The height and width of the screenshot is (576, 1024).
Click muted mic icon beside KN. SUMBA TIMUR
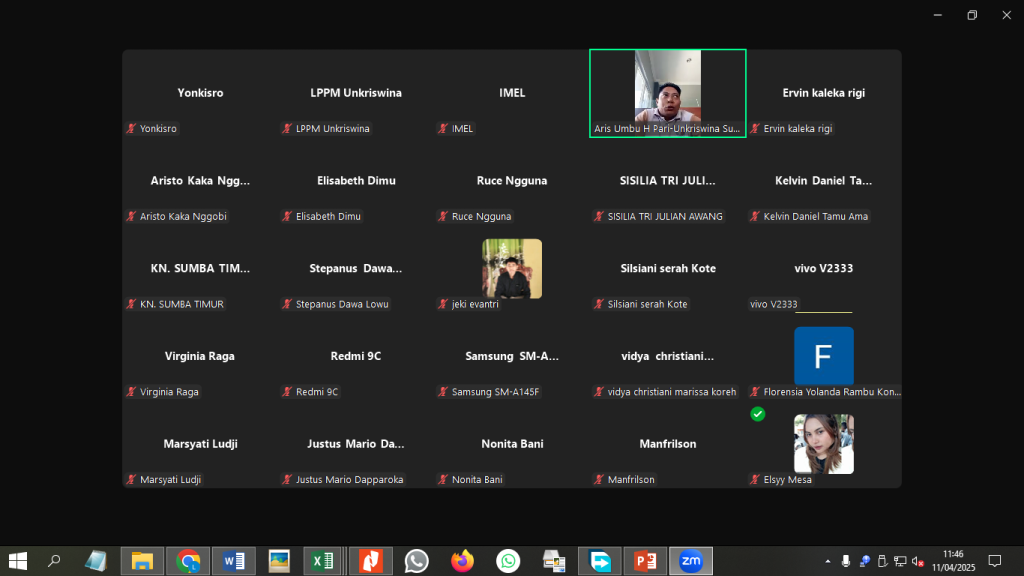point(131,304)
